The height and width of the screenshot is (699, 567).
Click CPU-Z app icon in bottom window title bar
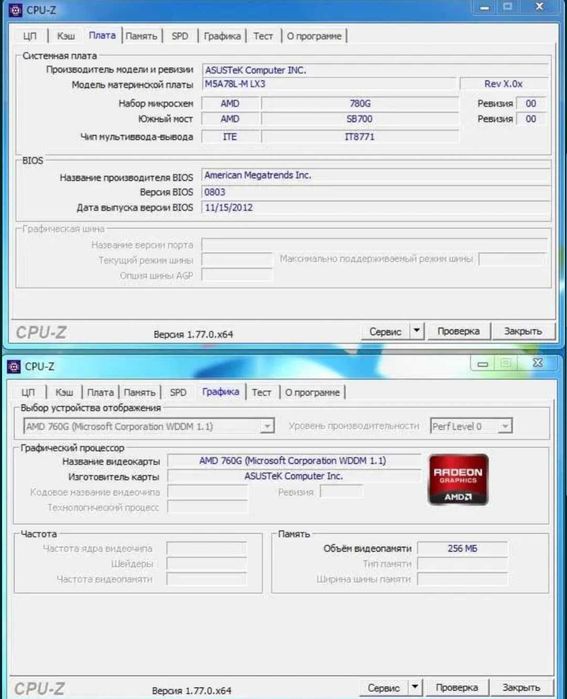coord(14,366)
